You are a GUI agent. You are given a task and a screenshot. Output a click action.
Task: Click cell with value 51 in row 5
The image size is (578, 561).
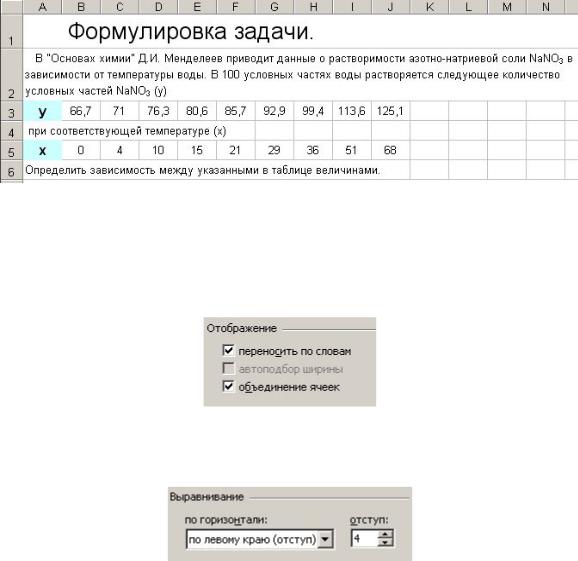(x=352, y=150)
